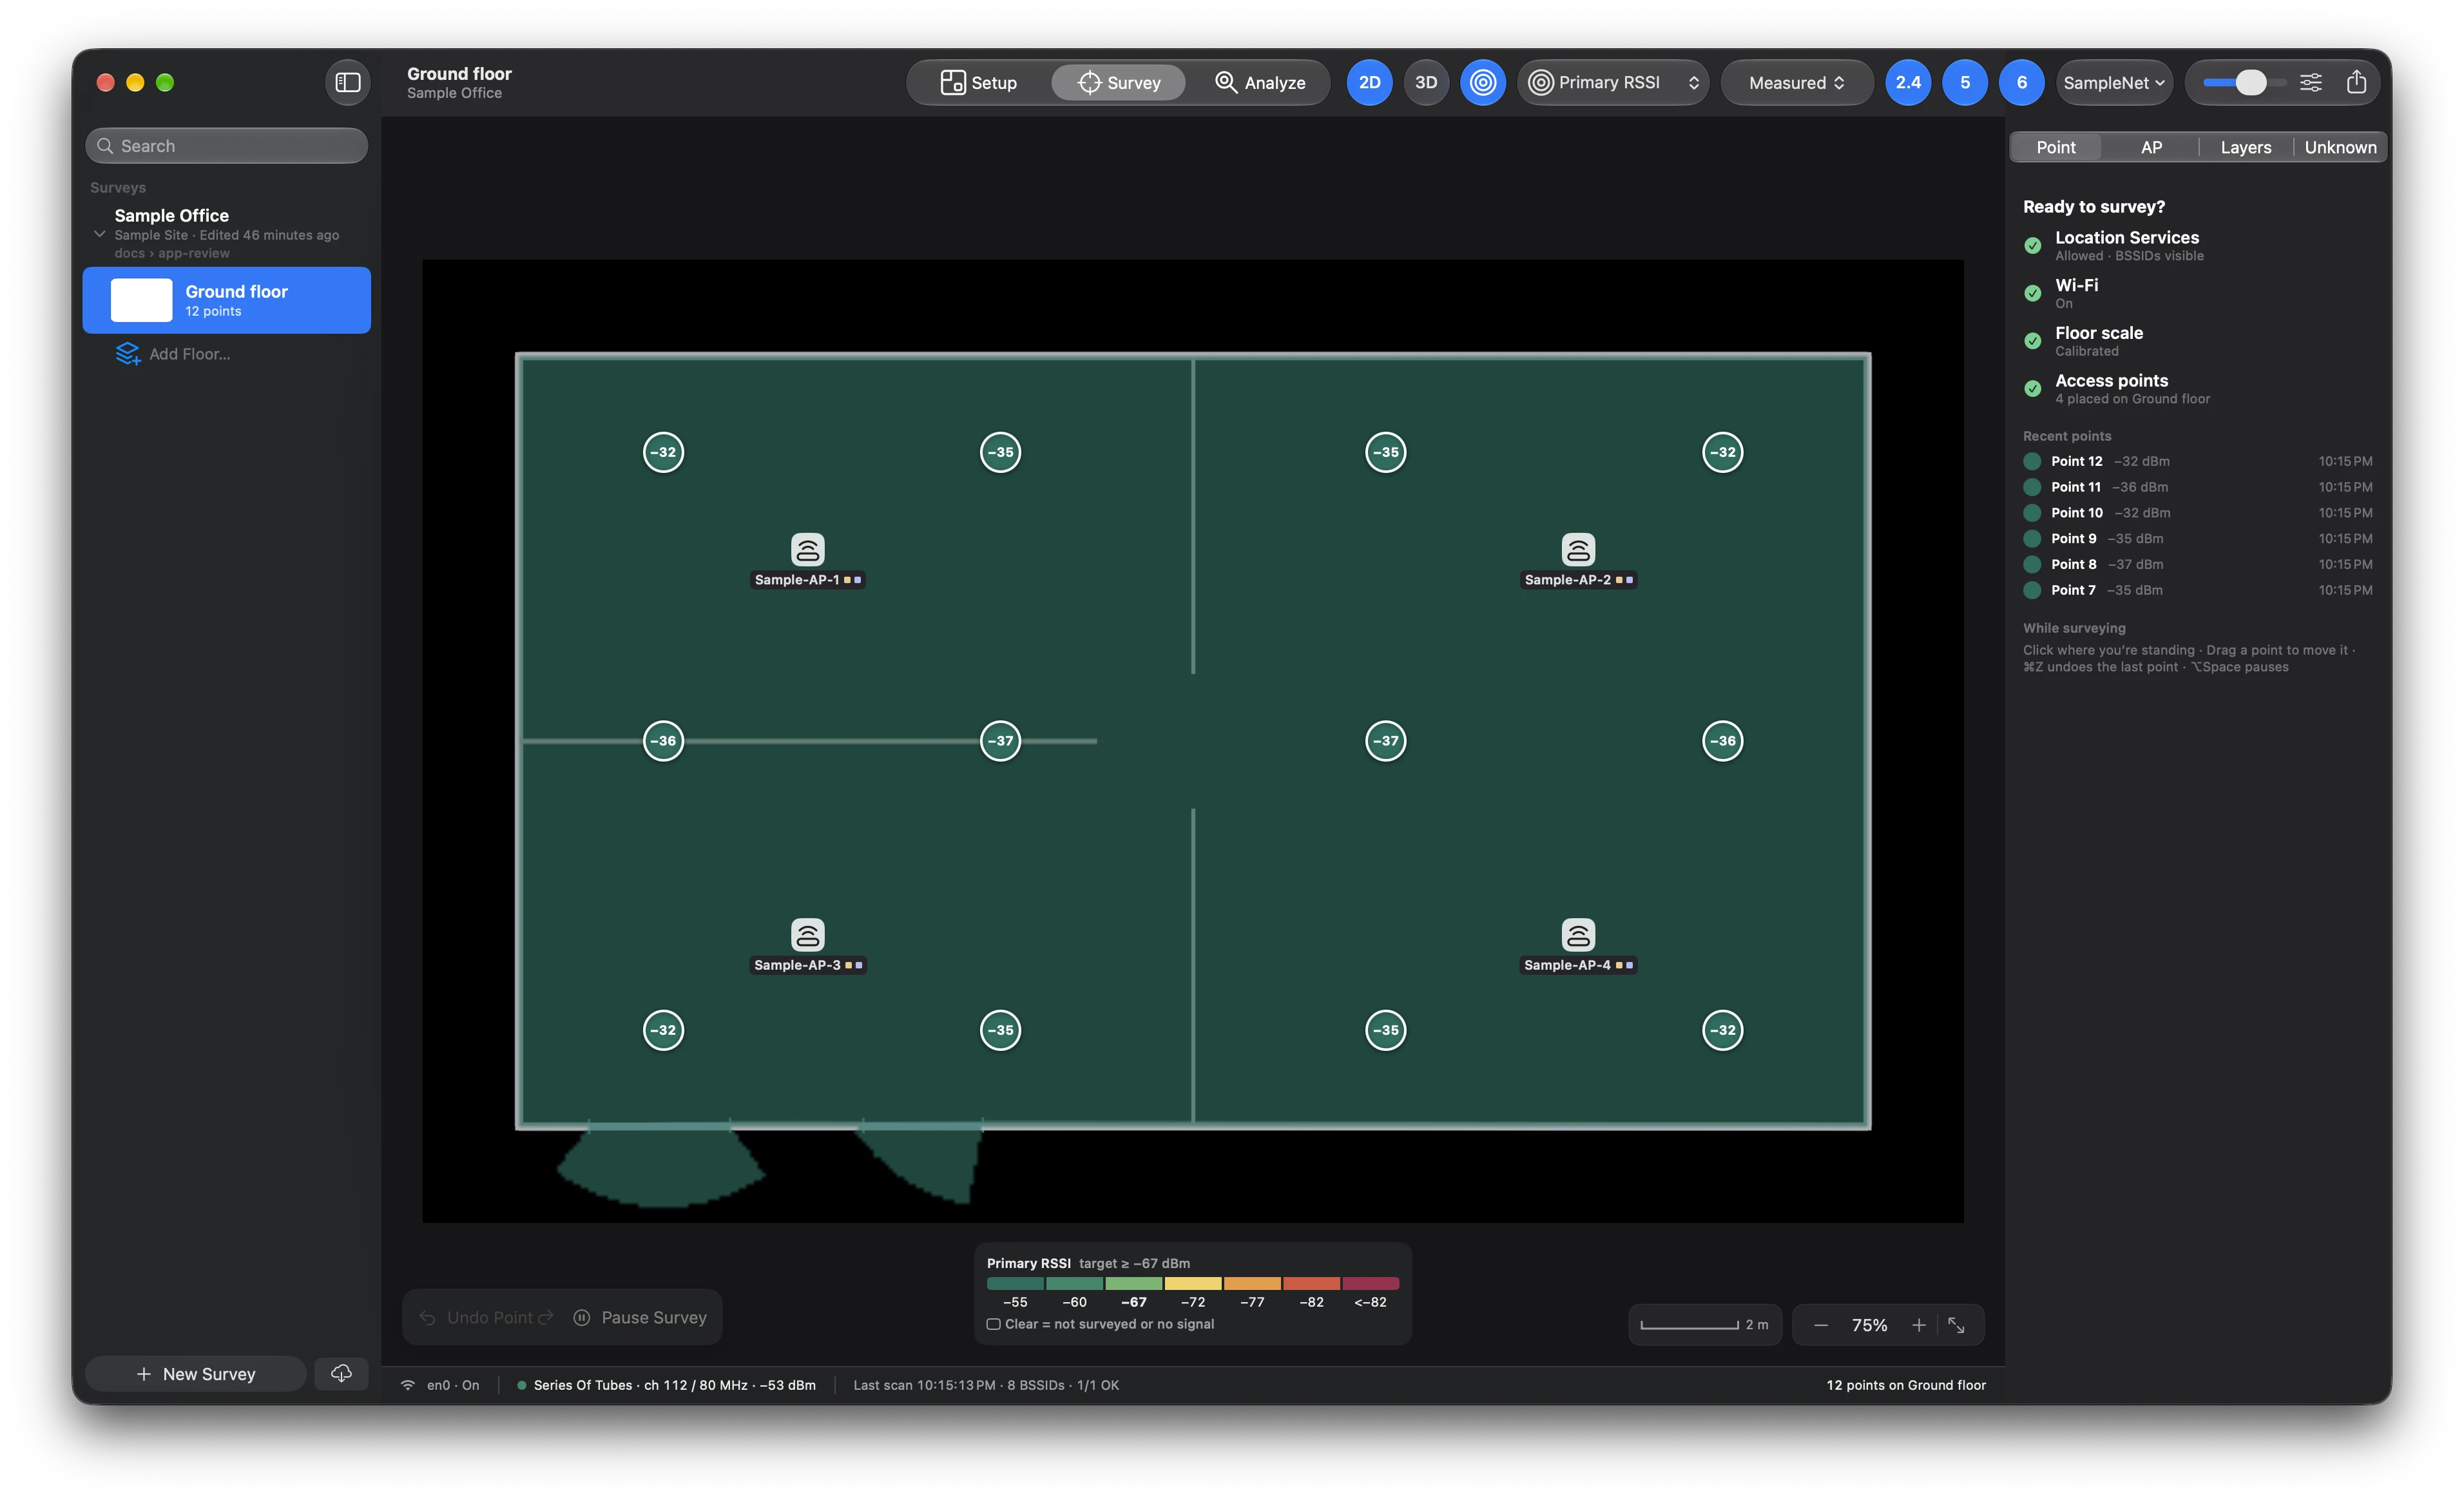
Task: Click the cloud upload icon
Action: tap(341, 1373)
